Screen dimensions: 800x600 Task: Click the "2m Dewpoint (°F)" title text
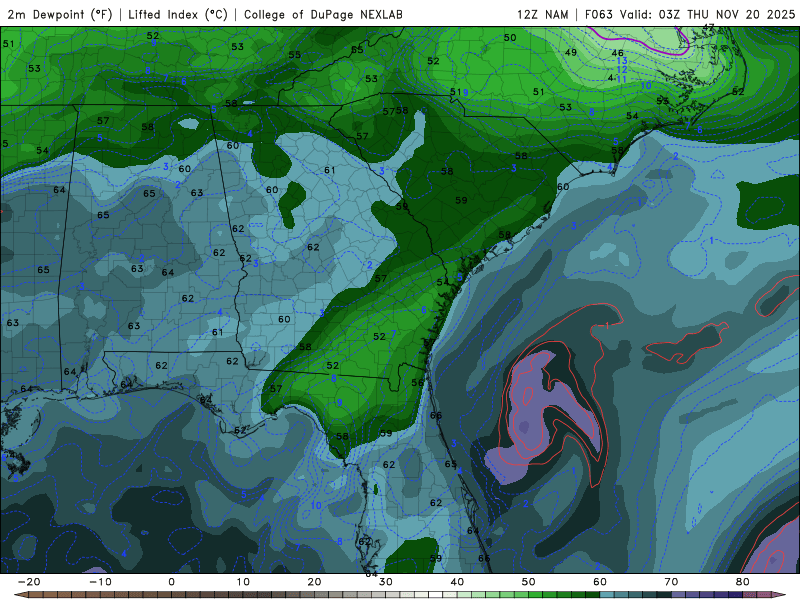coord(60,14)
